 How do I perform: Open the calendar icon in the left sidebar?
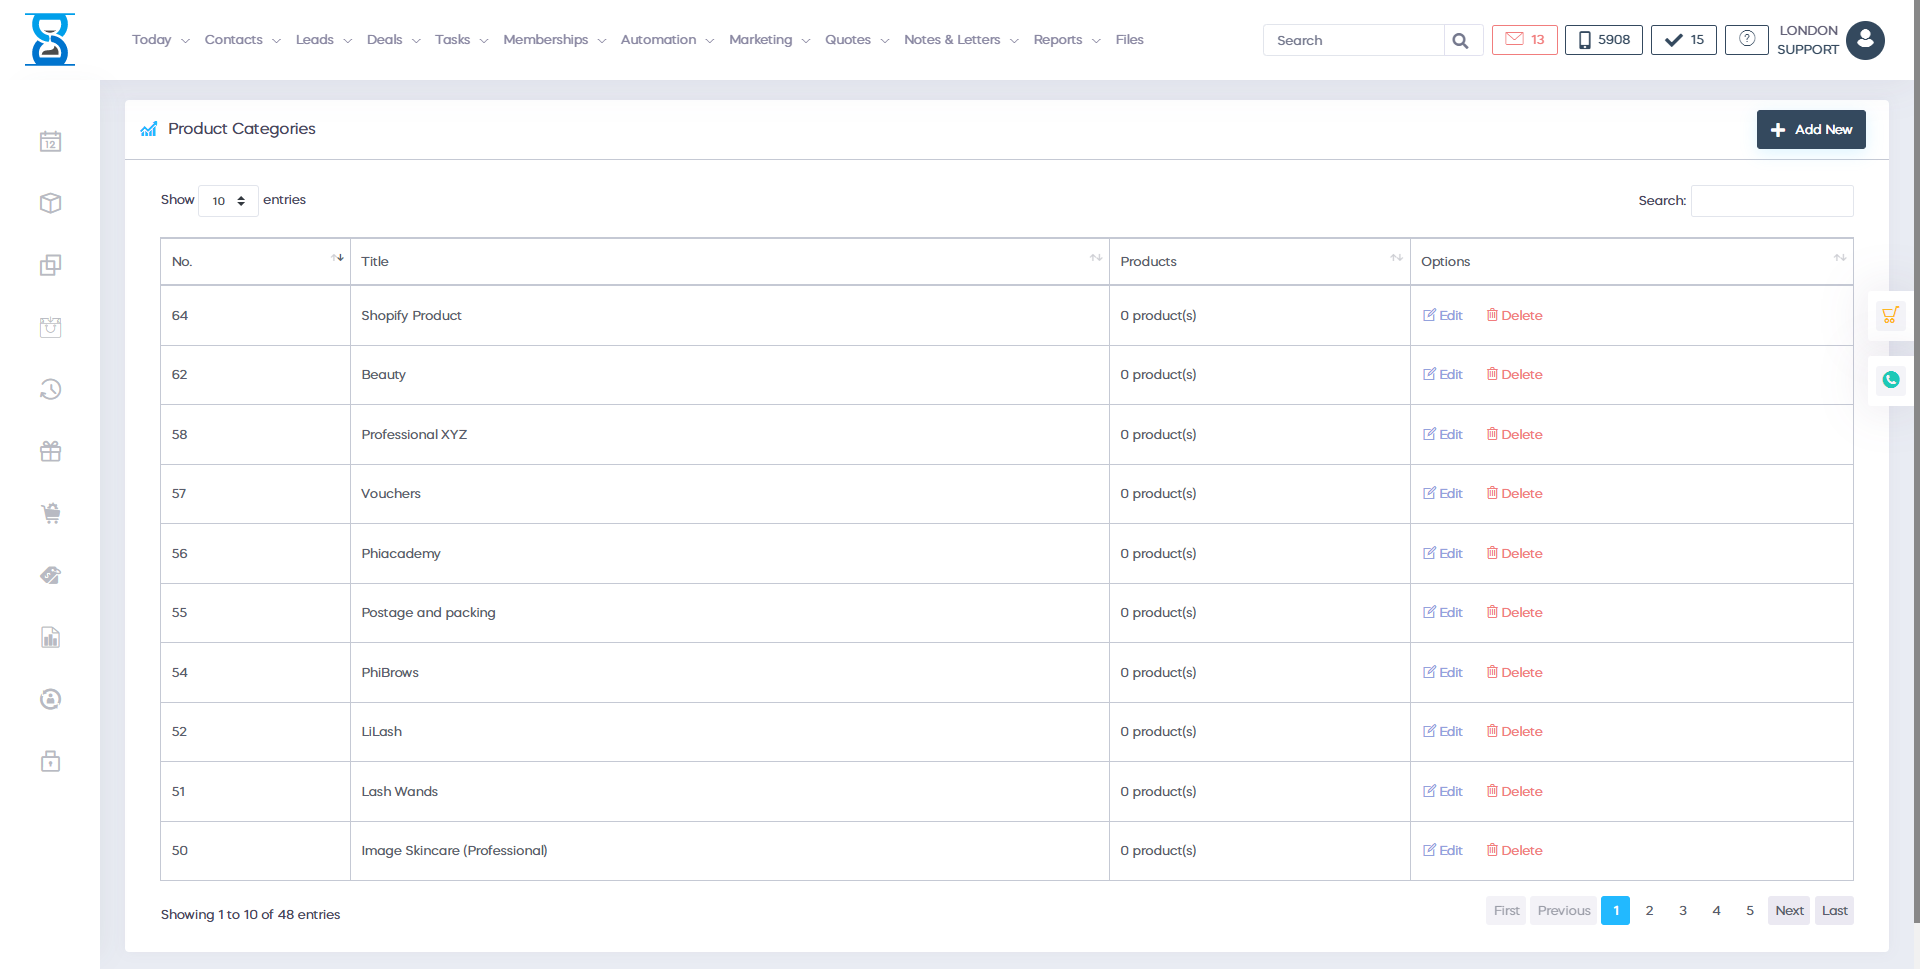(x=50, y=140)
